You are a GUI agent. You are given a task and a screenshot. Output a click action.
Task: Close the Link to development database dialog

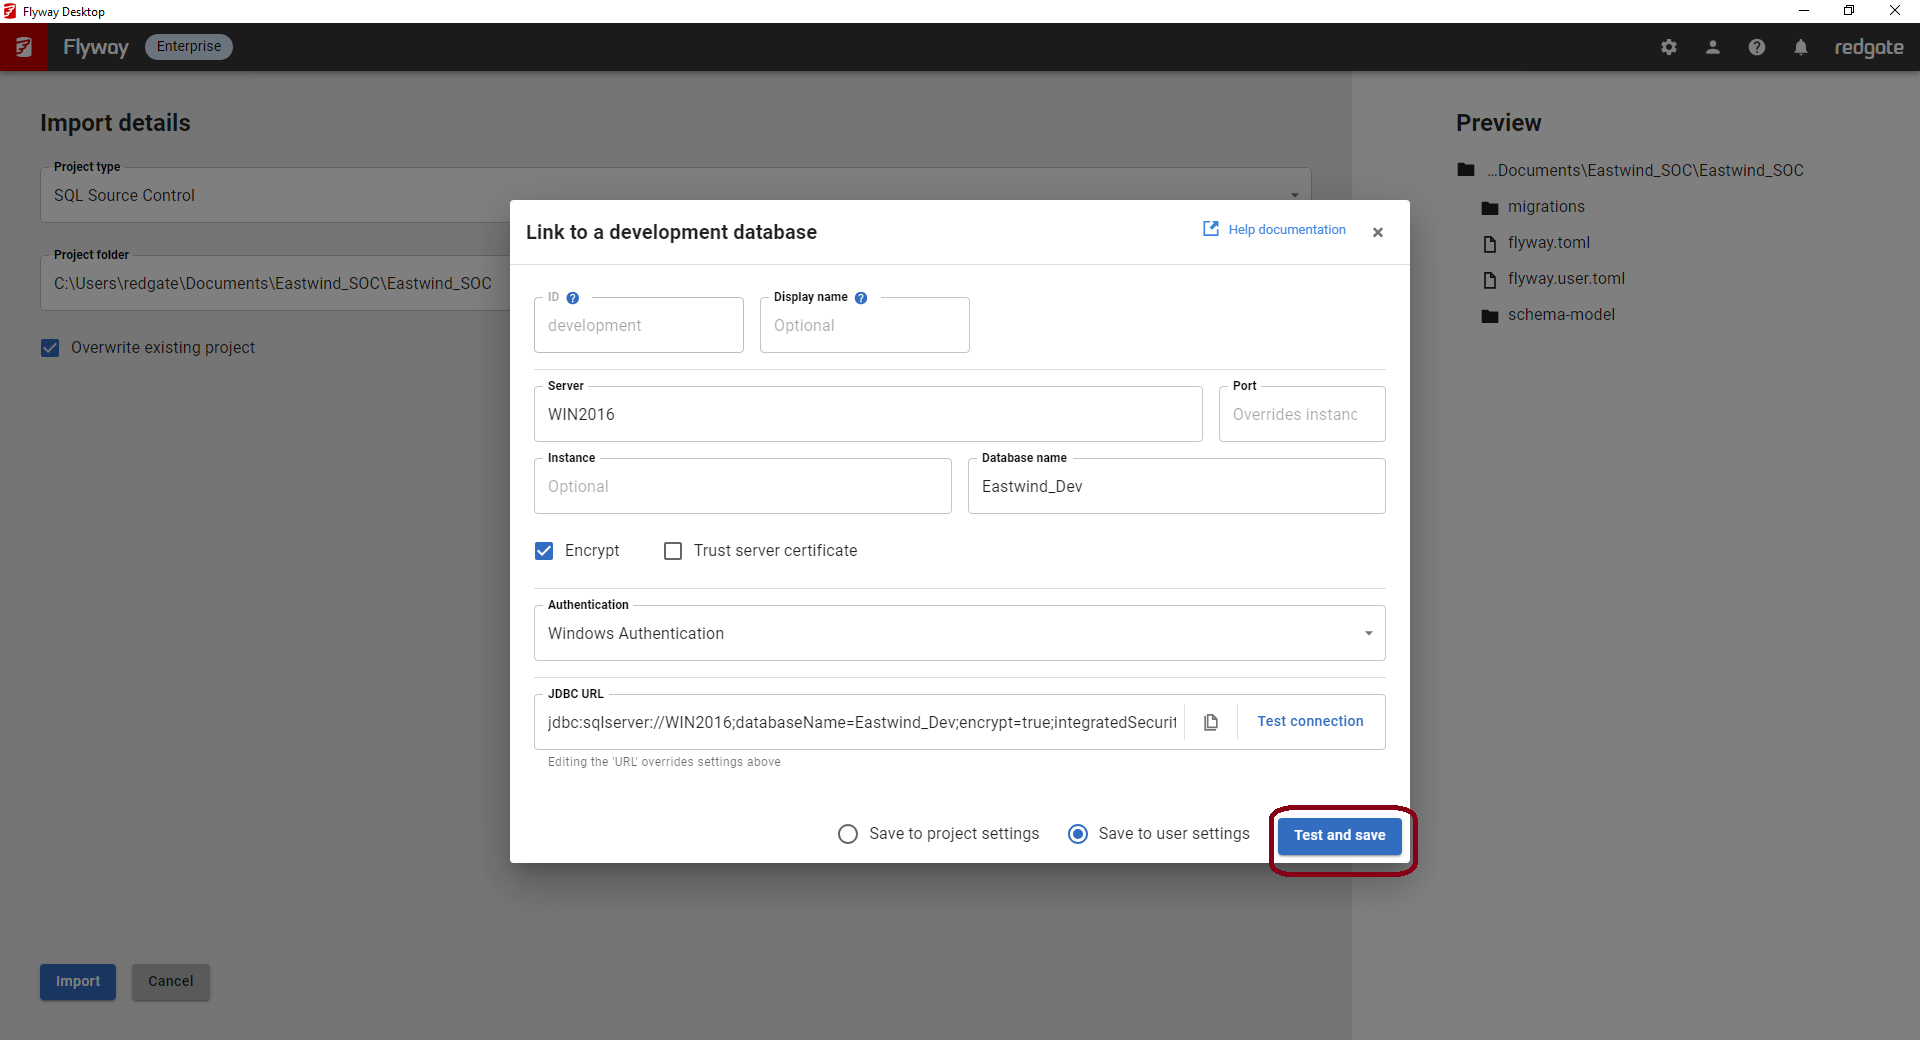click(x=1377, y=232)
